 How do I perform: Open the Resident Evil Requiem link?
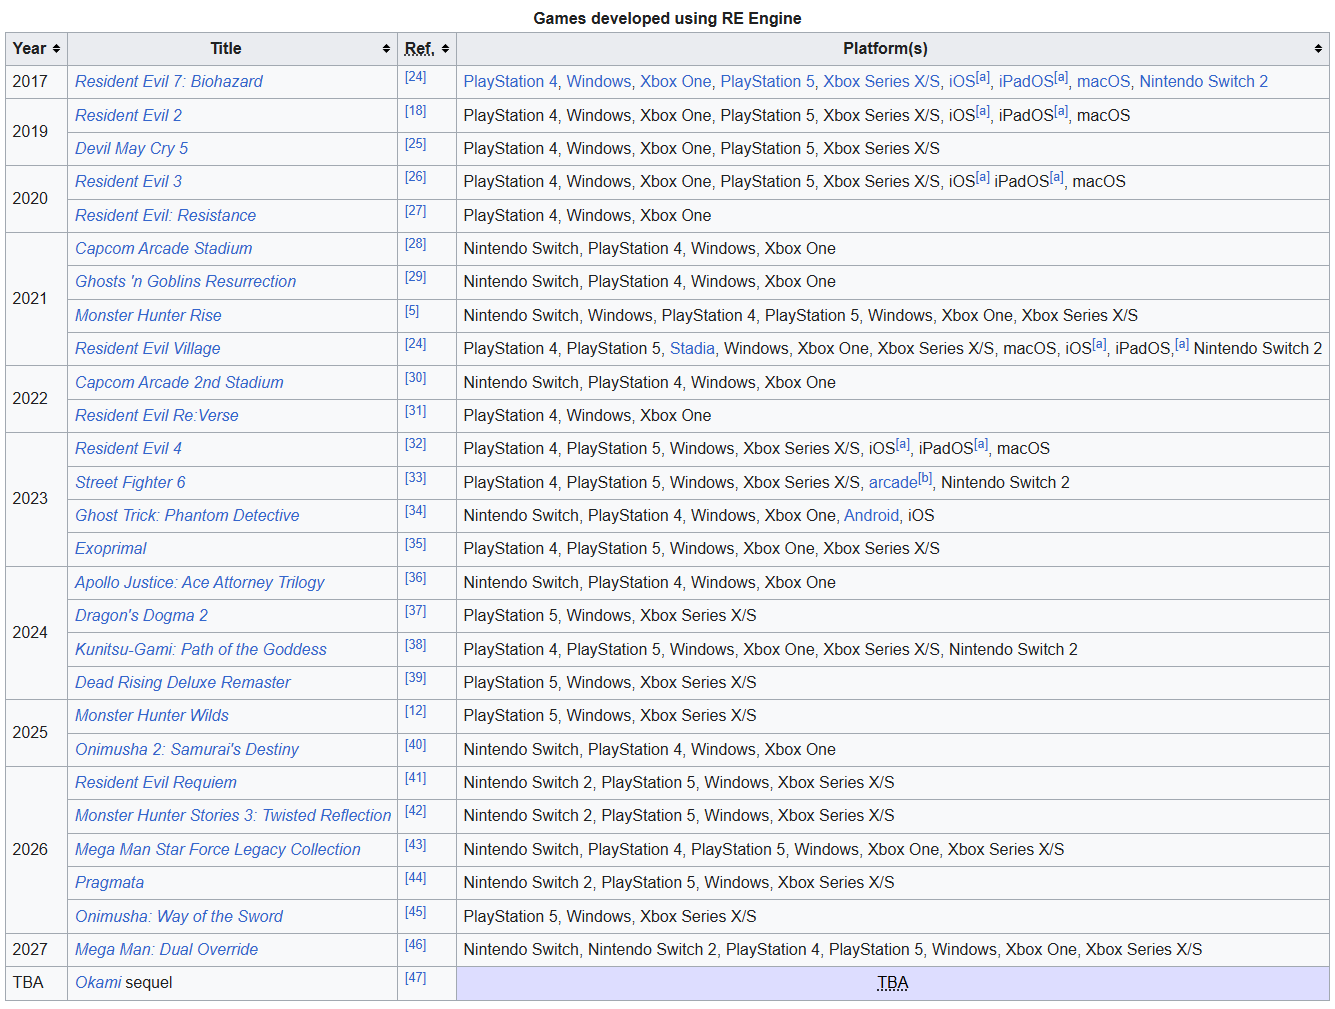155,783
